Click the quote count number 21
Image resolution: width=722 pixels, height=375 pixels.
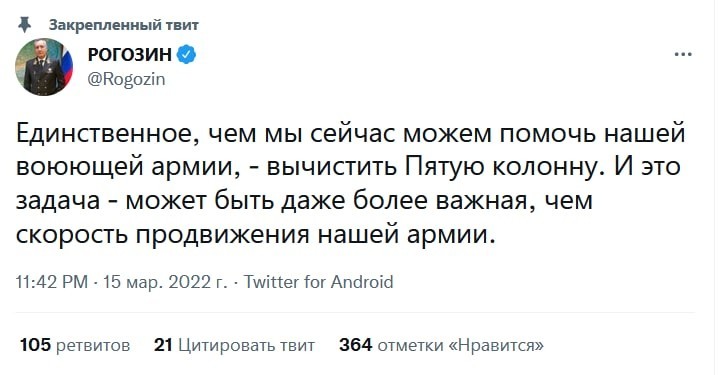(163, 345)
